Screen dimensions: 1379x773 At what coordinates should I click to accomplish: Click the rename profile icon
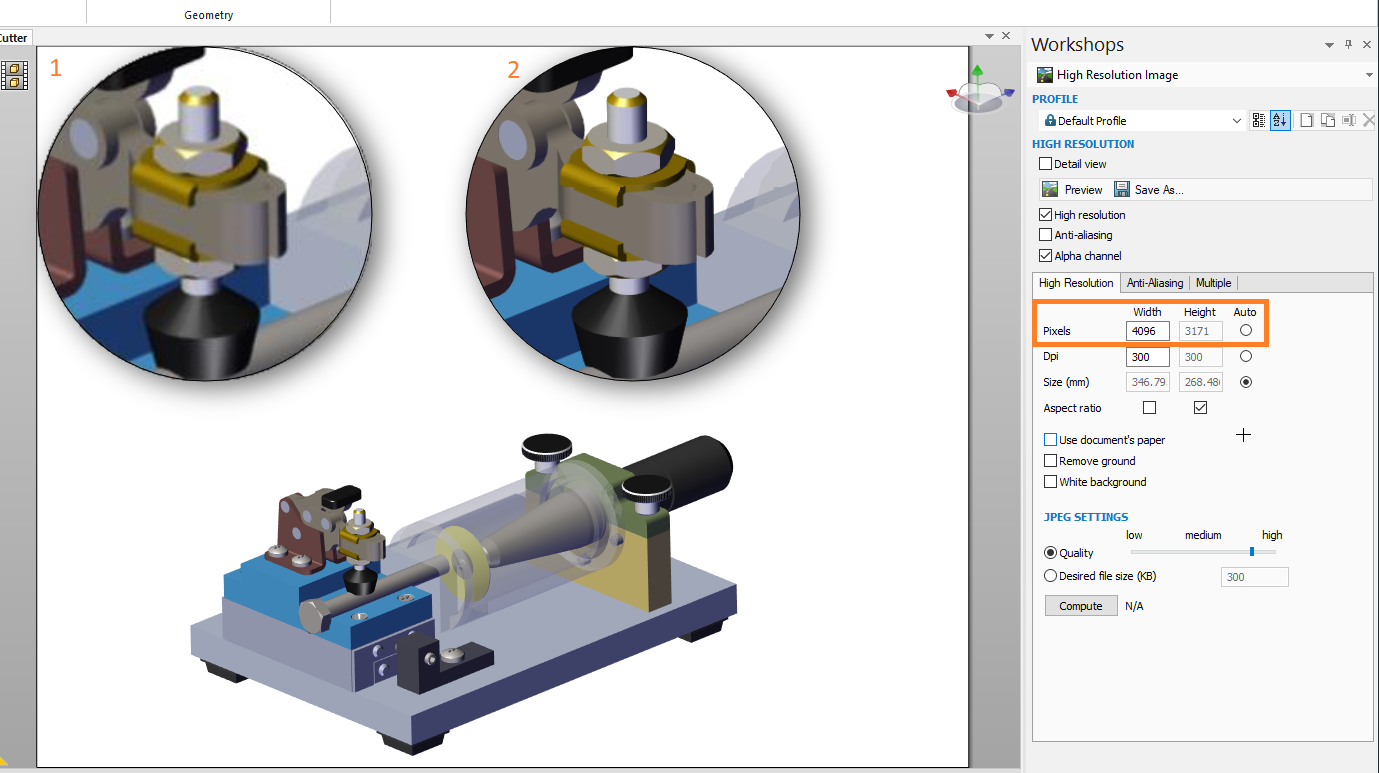click(x=1349, y=121)
